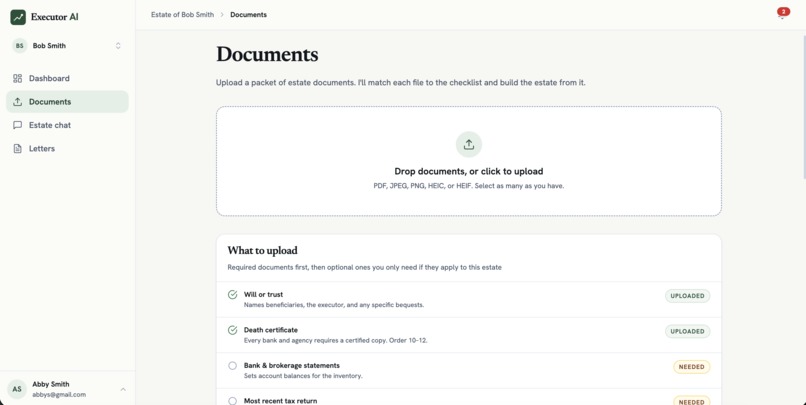Click the Estate chat bubble icon
806x405 pixels.
[x=17, y=125]
